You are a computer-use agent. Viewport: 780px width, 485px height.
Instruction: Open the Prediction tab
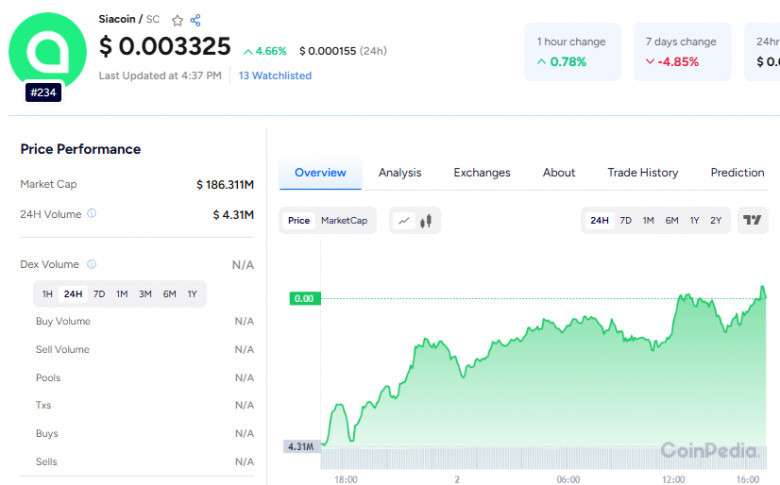(x=737, y=173)
